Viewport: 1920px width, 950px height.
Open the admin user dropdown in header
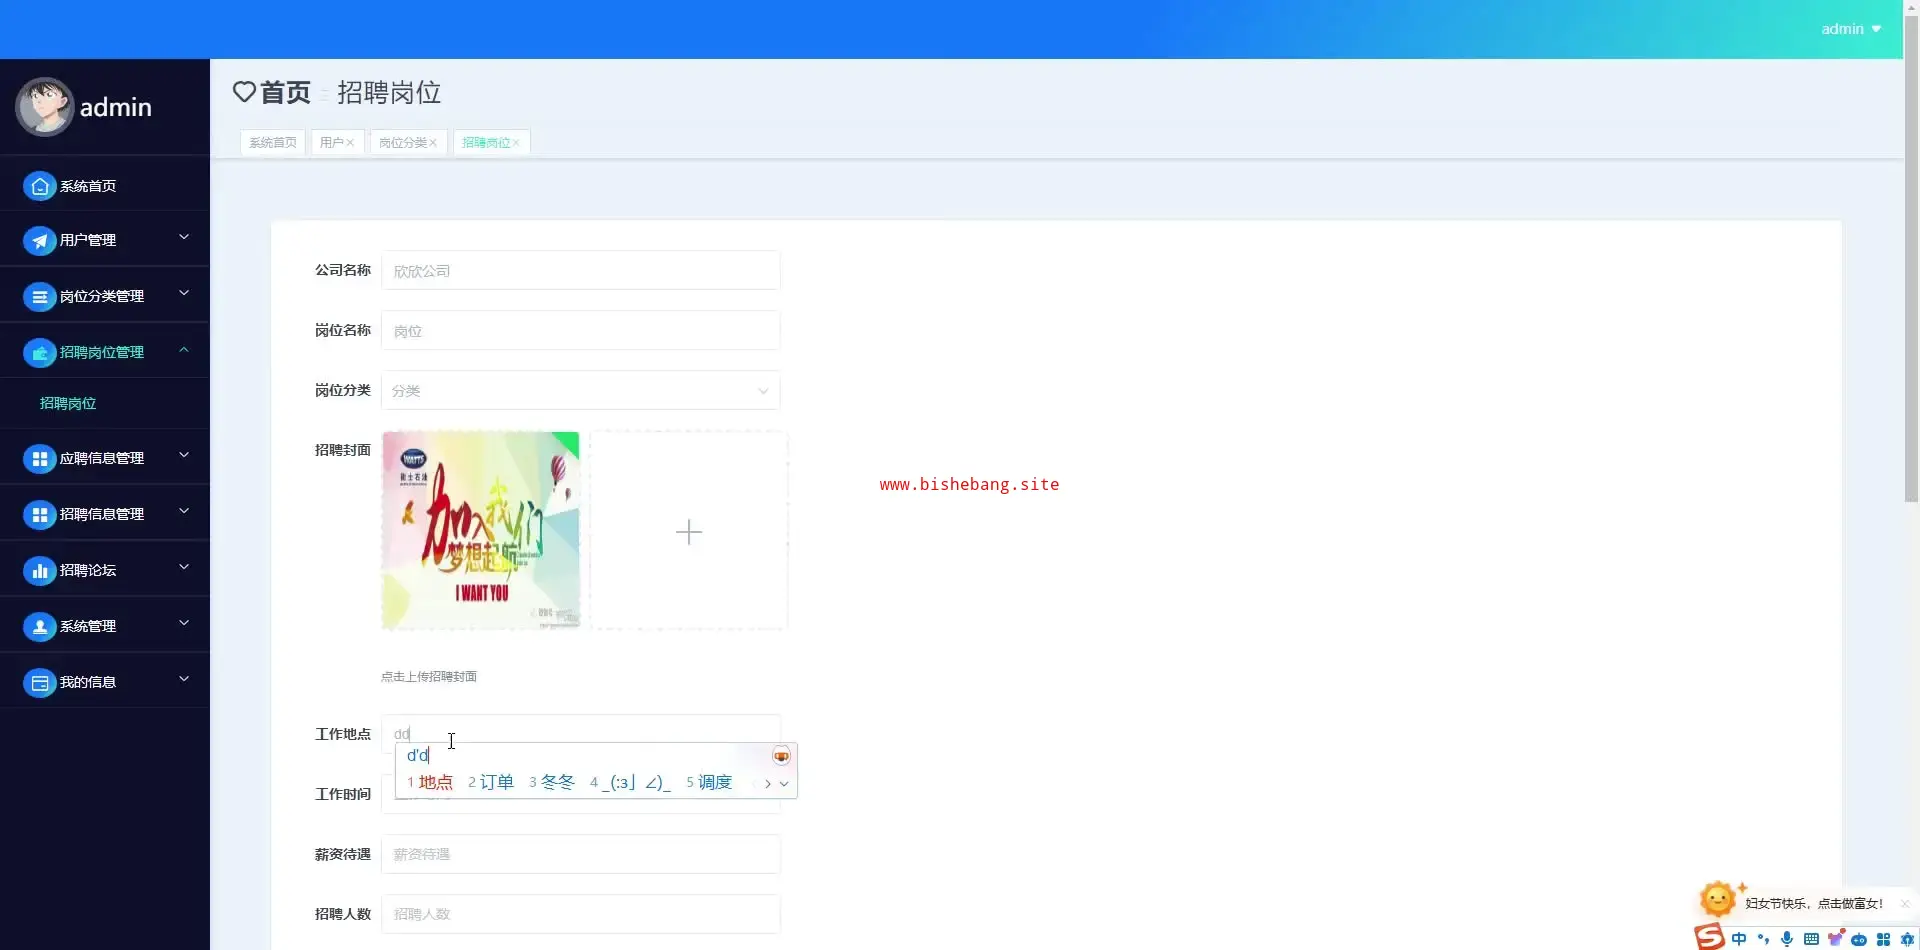[1851, 29]
